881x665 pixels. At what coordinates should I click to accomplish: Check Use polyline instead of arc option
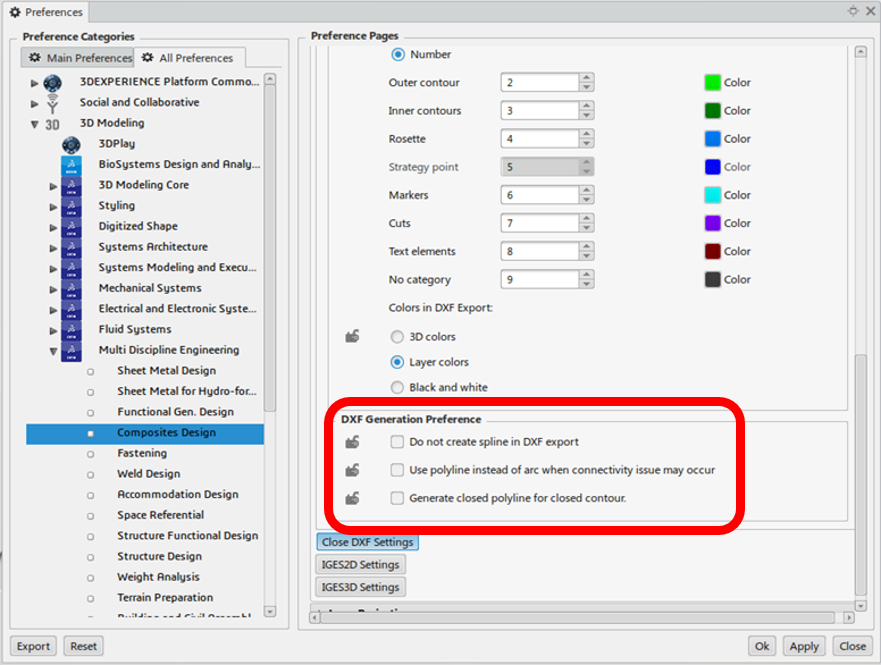[x=397, y=470]
